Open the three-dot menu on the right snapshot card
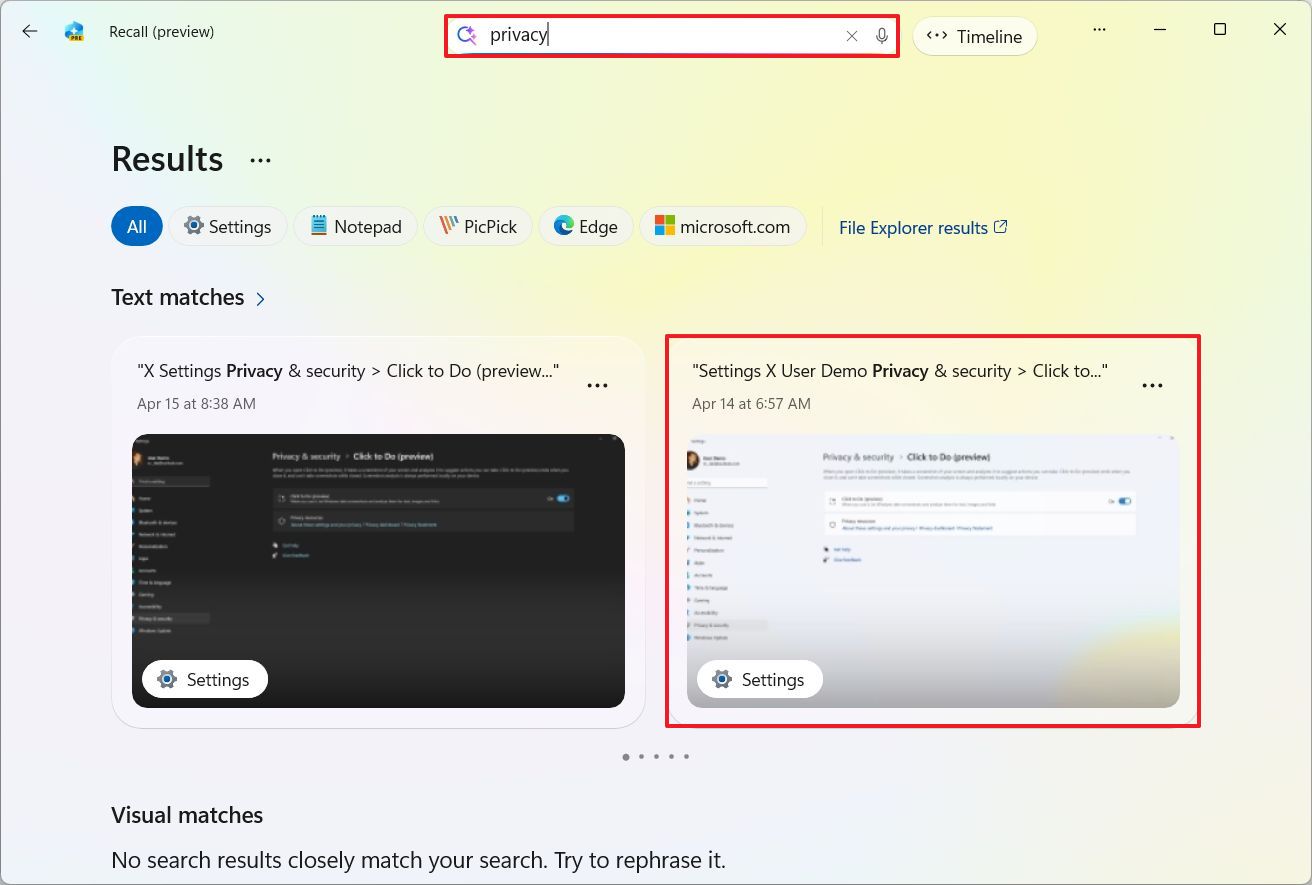This screenshot has height=885, width=1312. 1152,384
